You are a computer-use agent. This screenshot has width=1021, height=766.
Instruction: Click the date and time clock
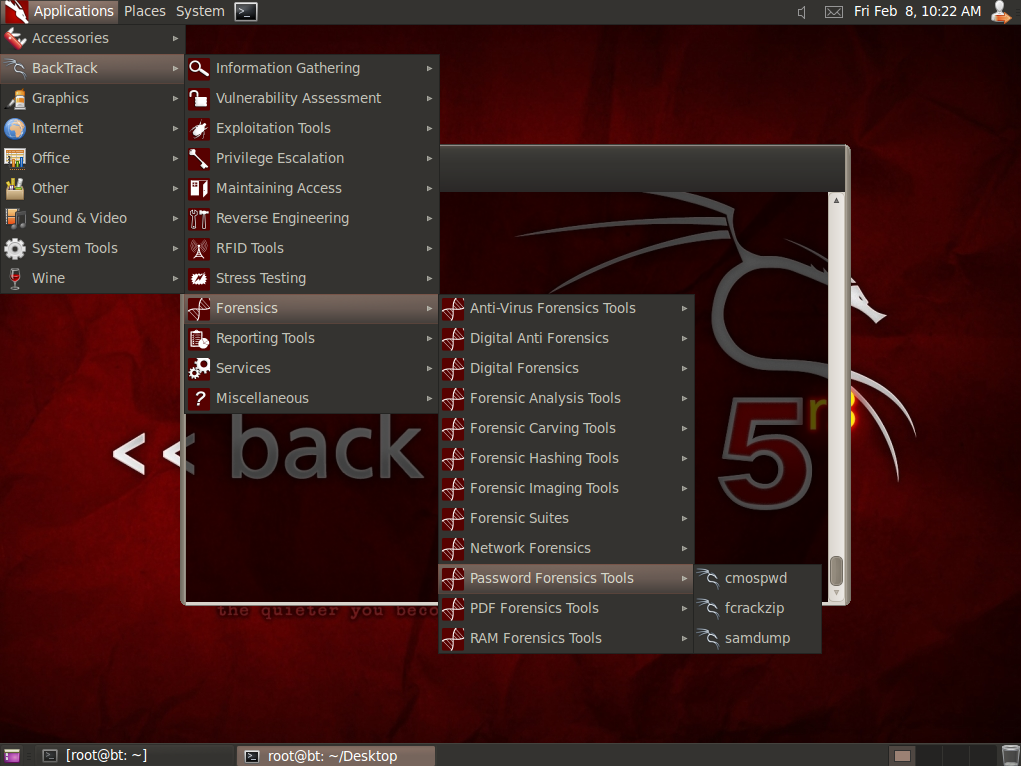click(x=917, y=12)
